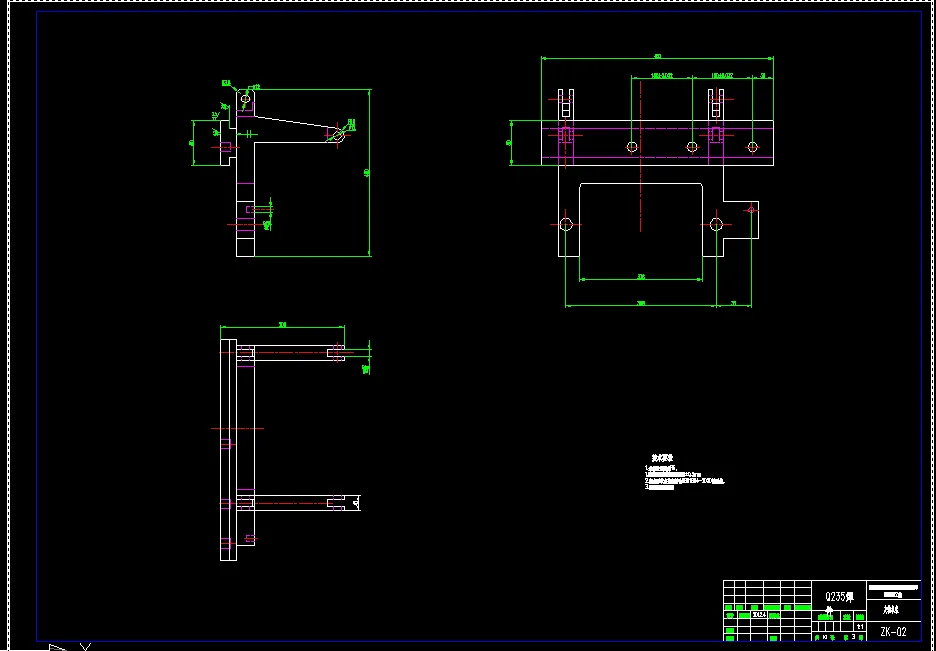This screenshot has height=651, width=936.
Task: Select the Q235 material text in title block
Action: click(839, 597)
